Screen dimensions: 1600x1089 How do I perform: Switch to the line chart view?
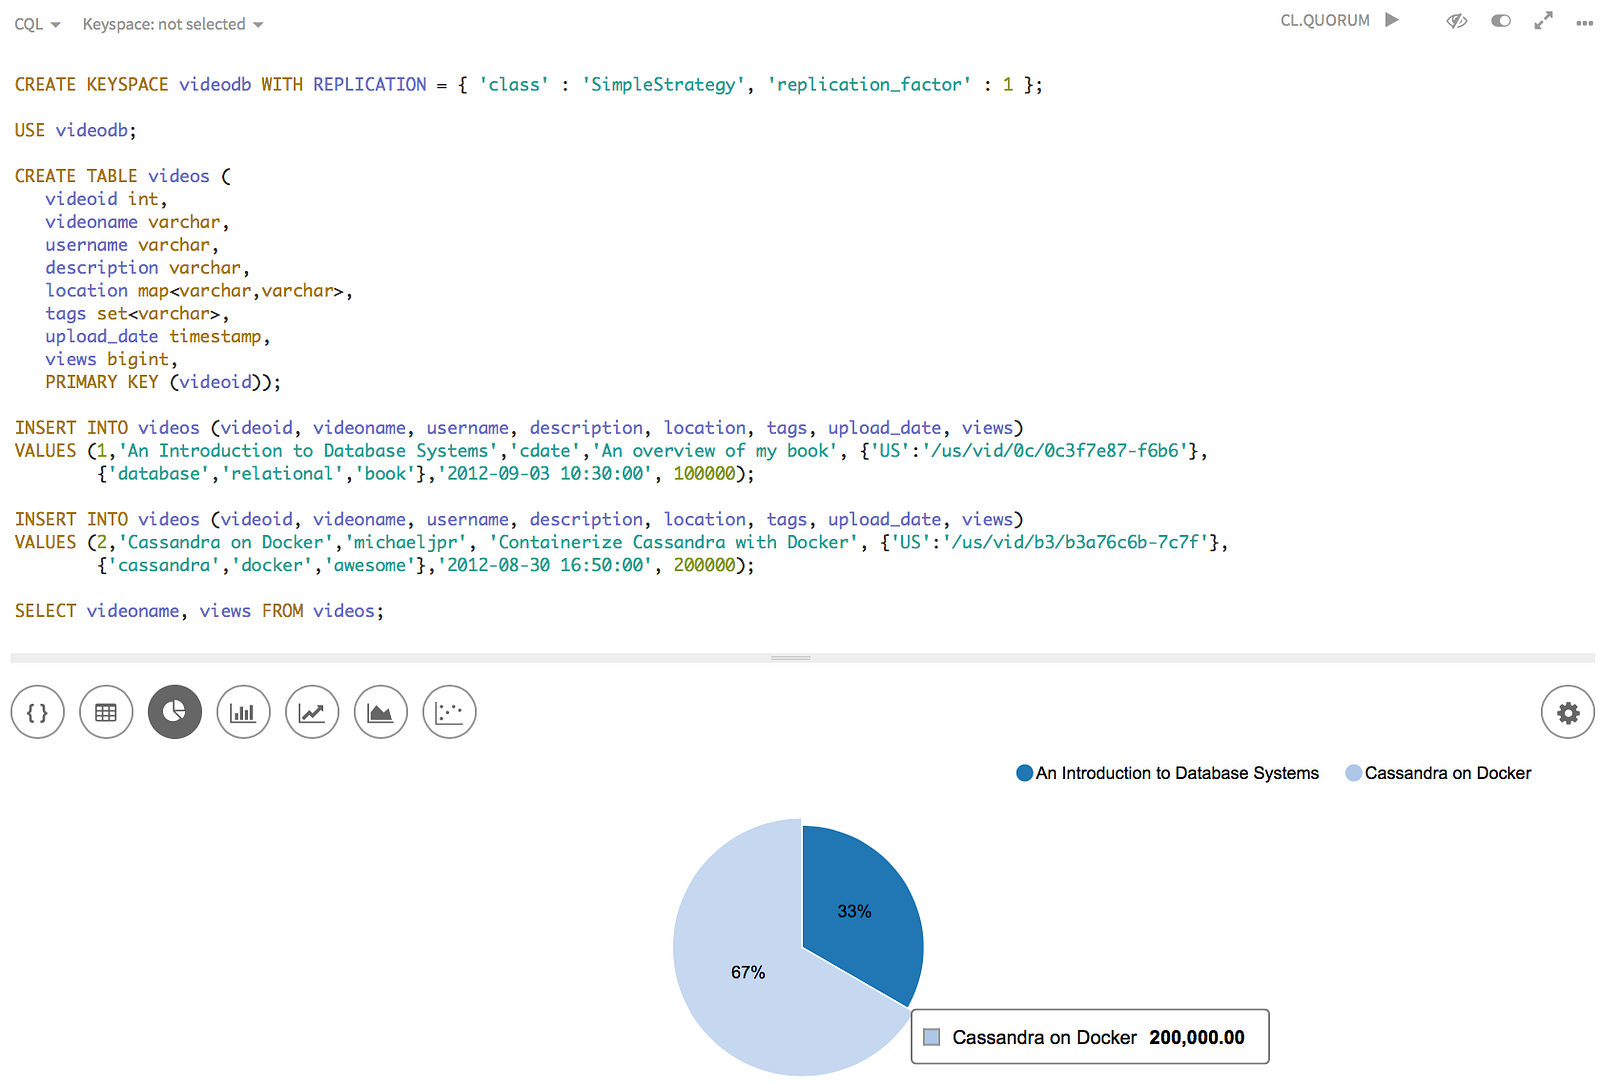312,712
